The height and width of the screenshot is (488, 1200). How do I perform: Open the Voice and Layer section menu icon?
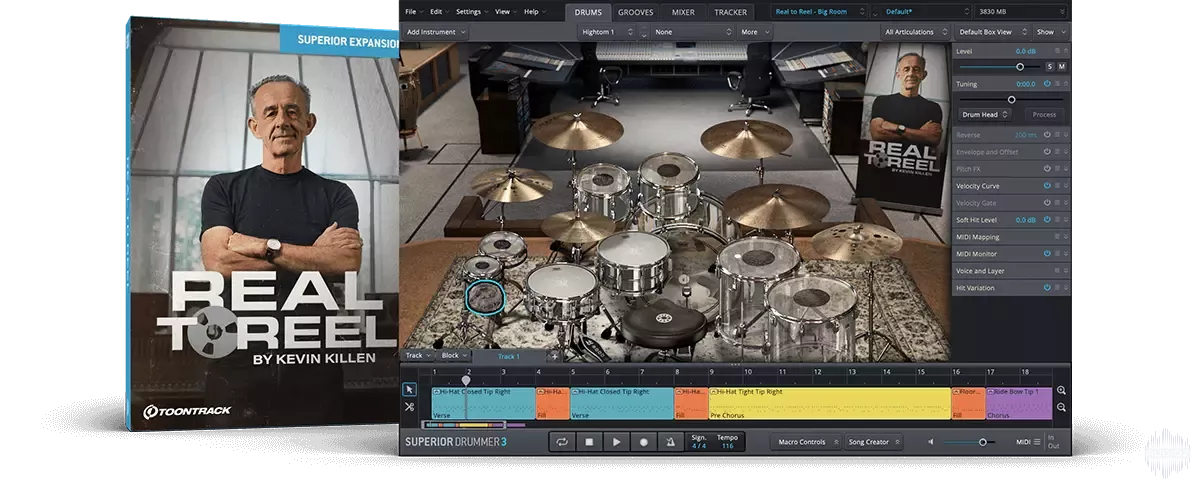[1059, 271]
